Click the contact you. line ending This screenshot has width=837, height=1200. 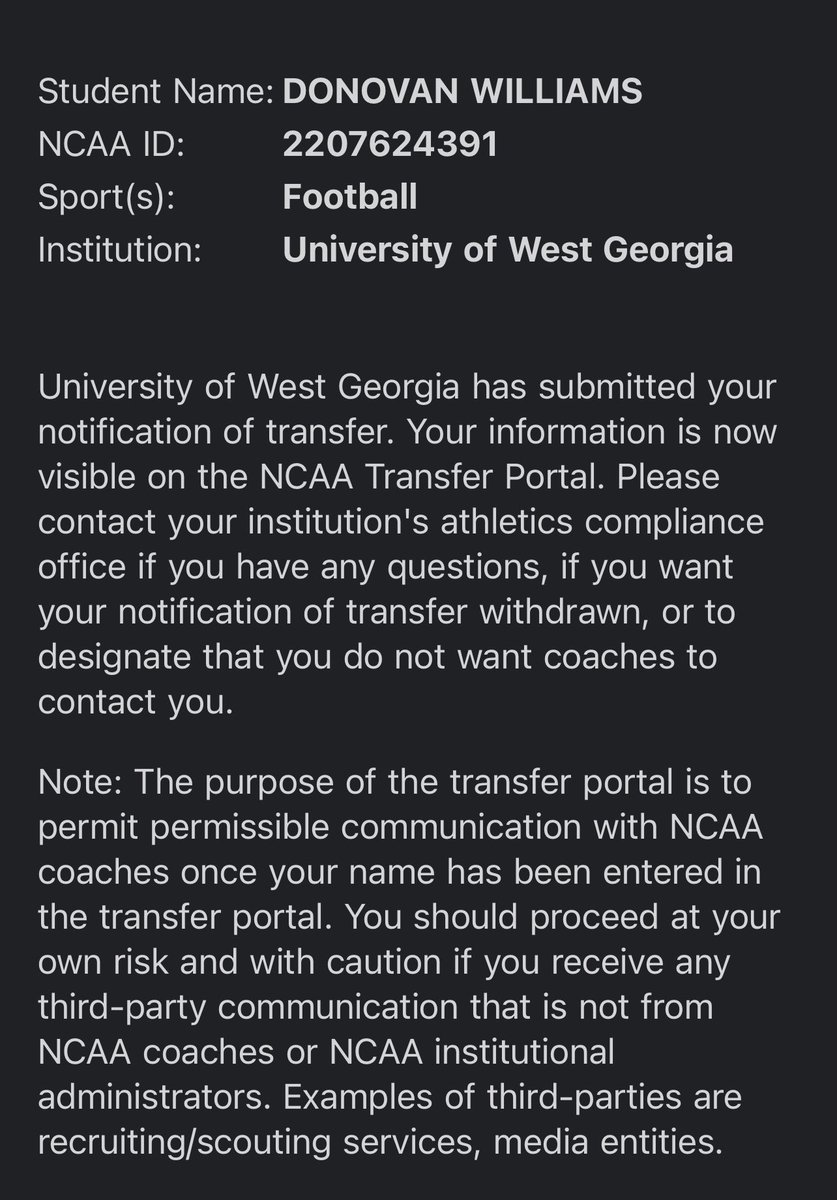coord(135,700)
